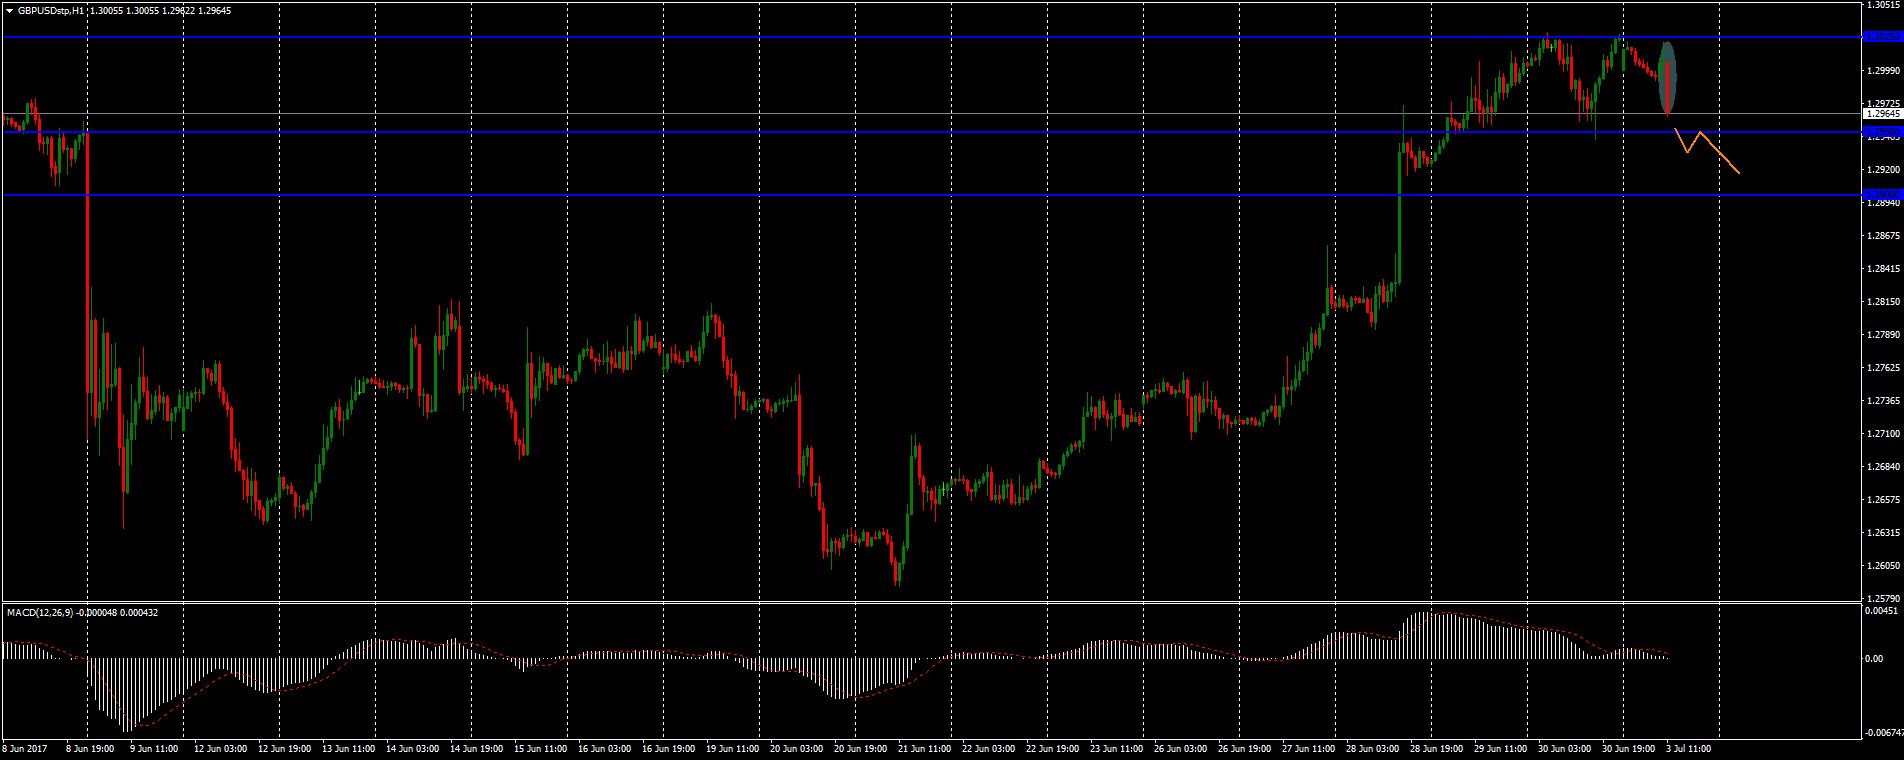Click the 1.30250 blue price label

[x=1882, y=37]
